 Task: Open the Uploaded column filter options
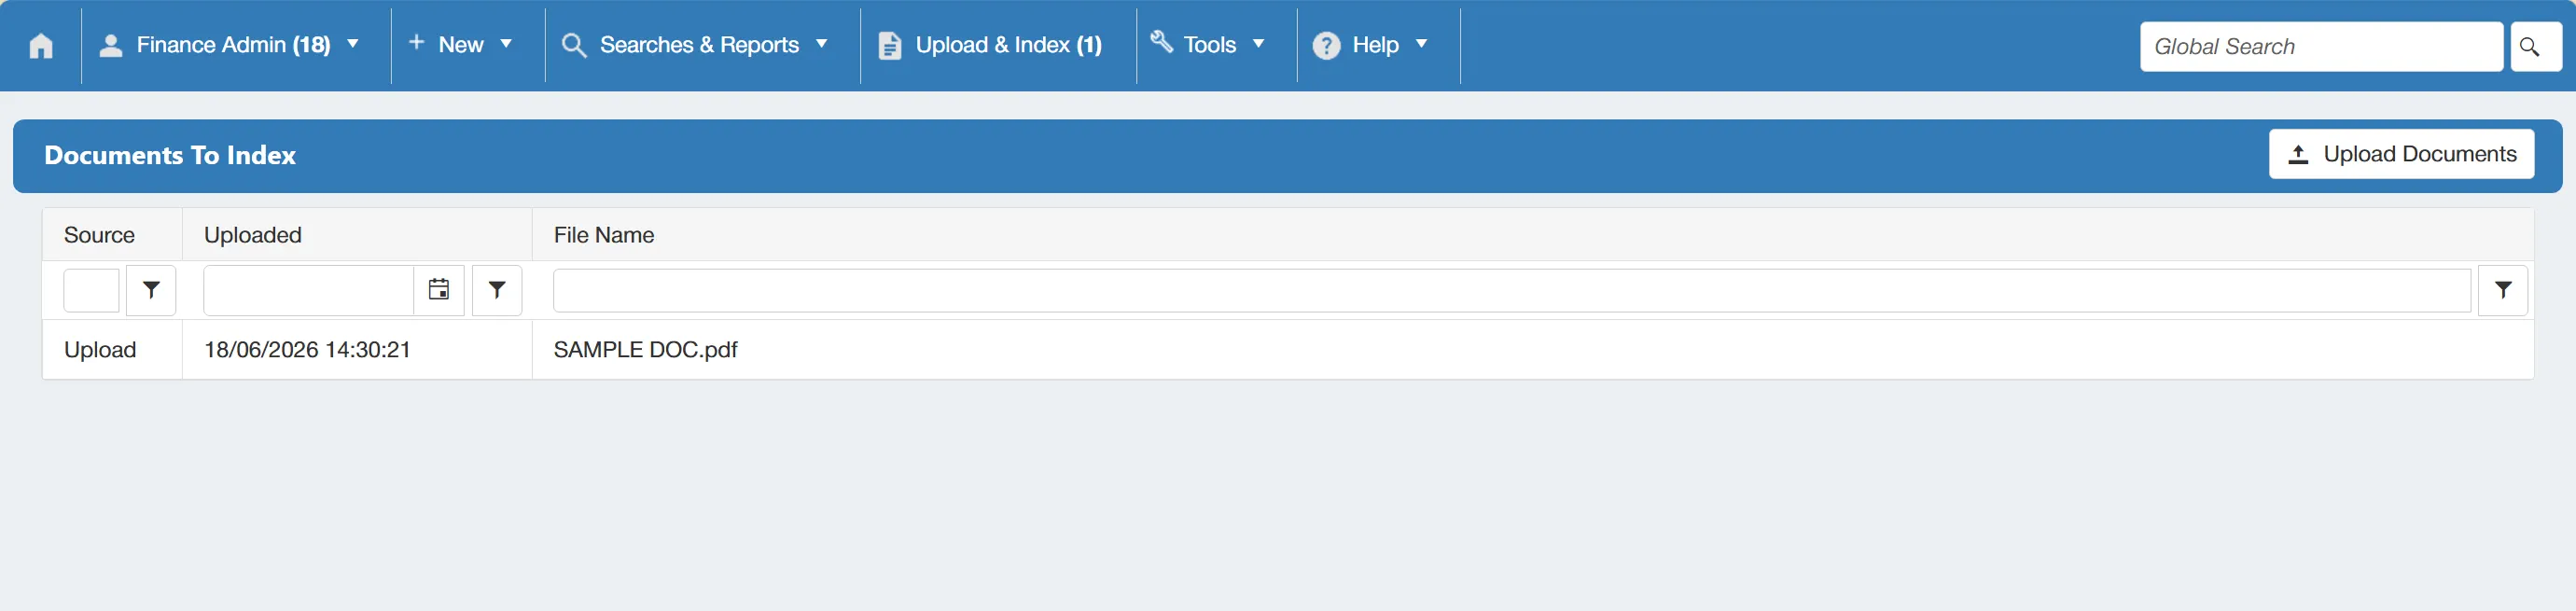(497, 290)
